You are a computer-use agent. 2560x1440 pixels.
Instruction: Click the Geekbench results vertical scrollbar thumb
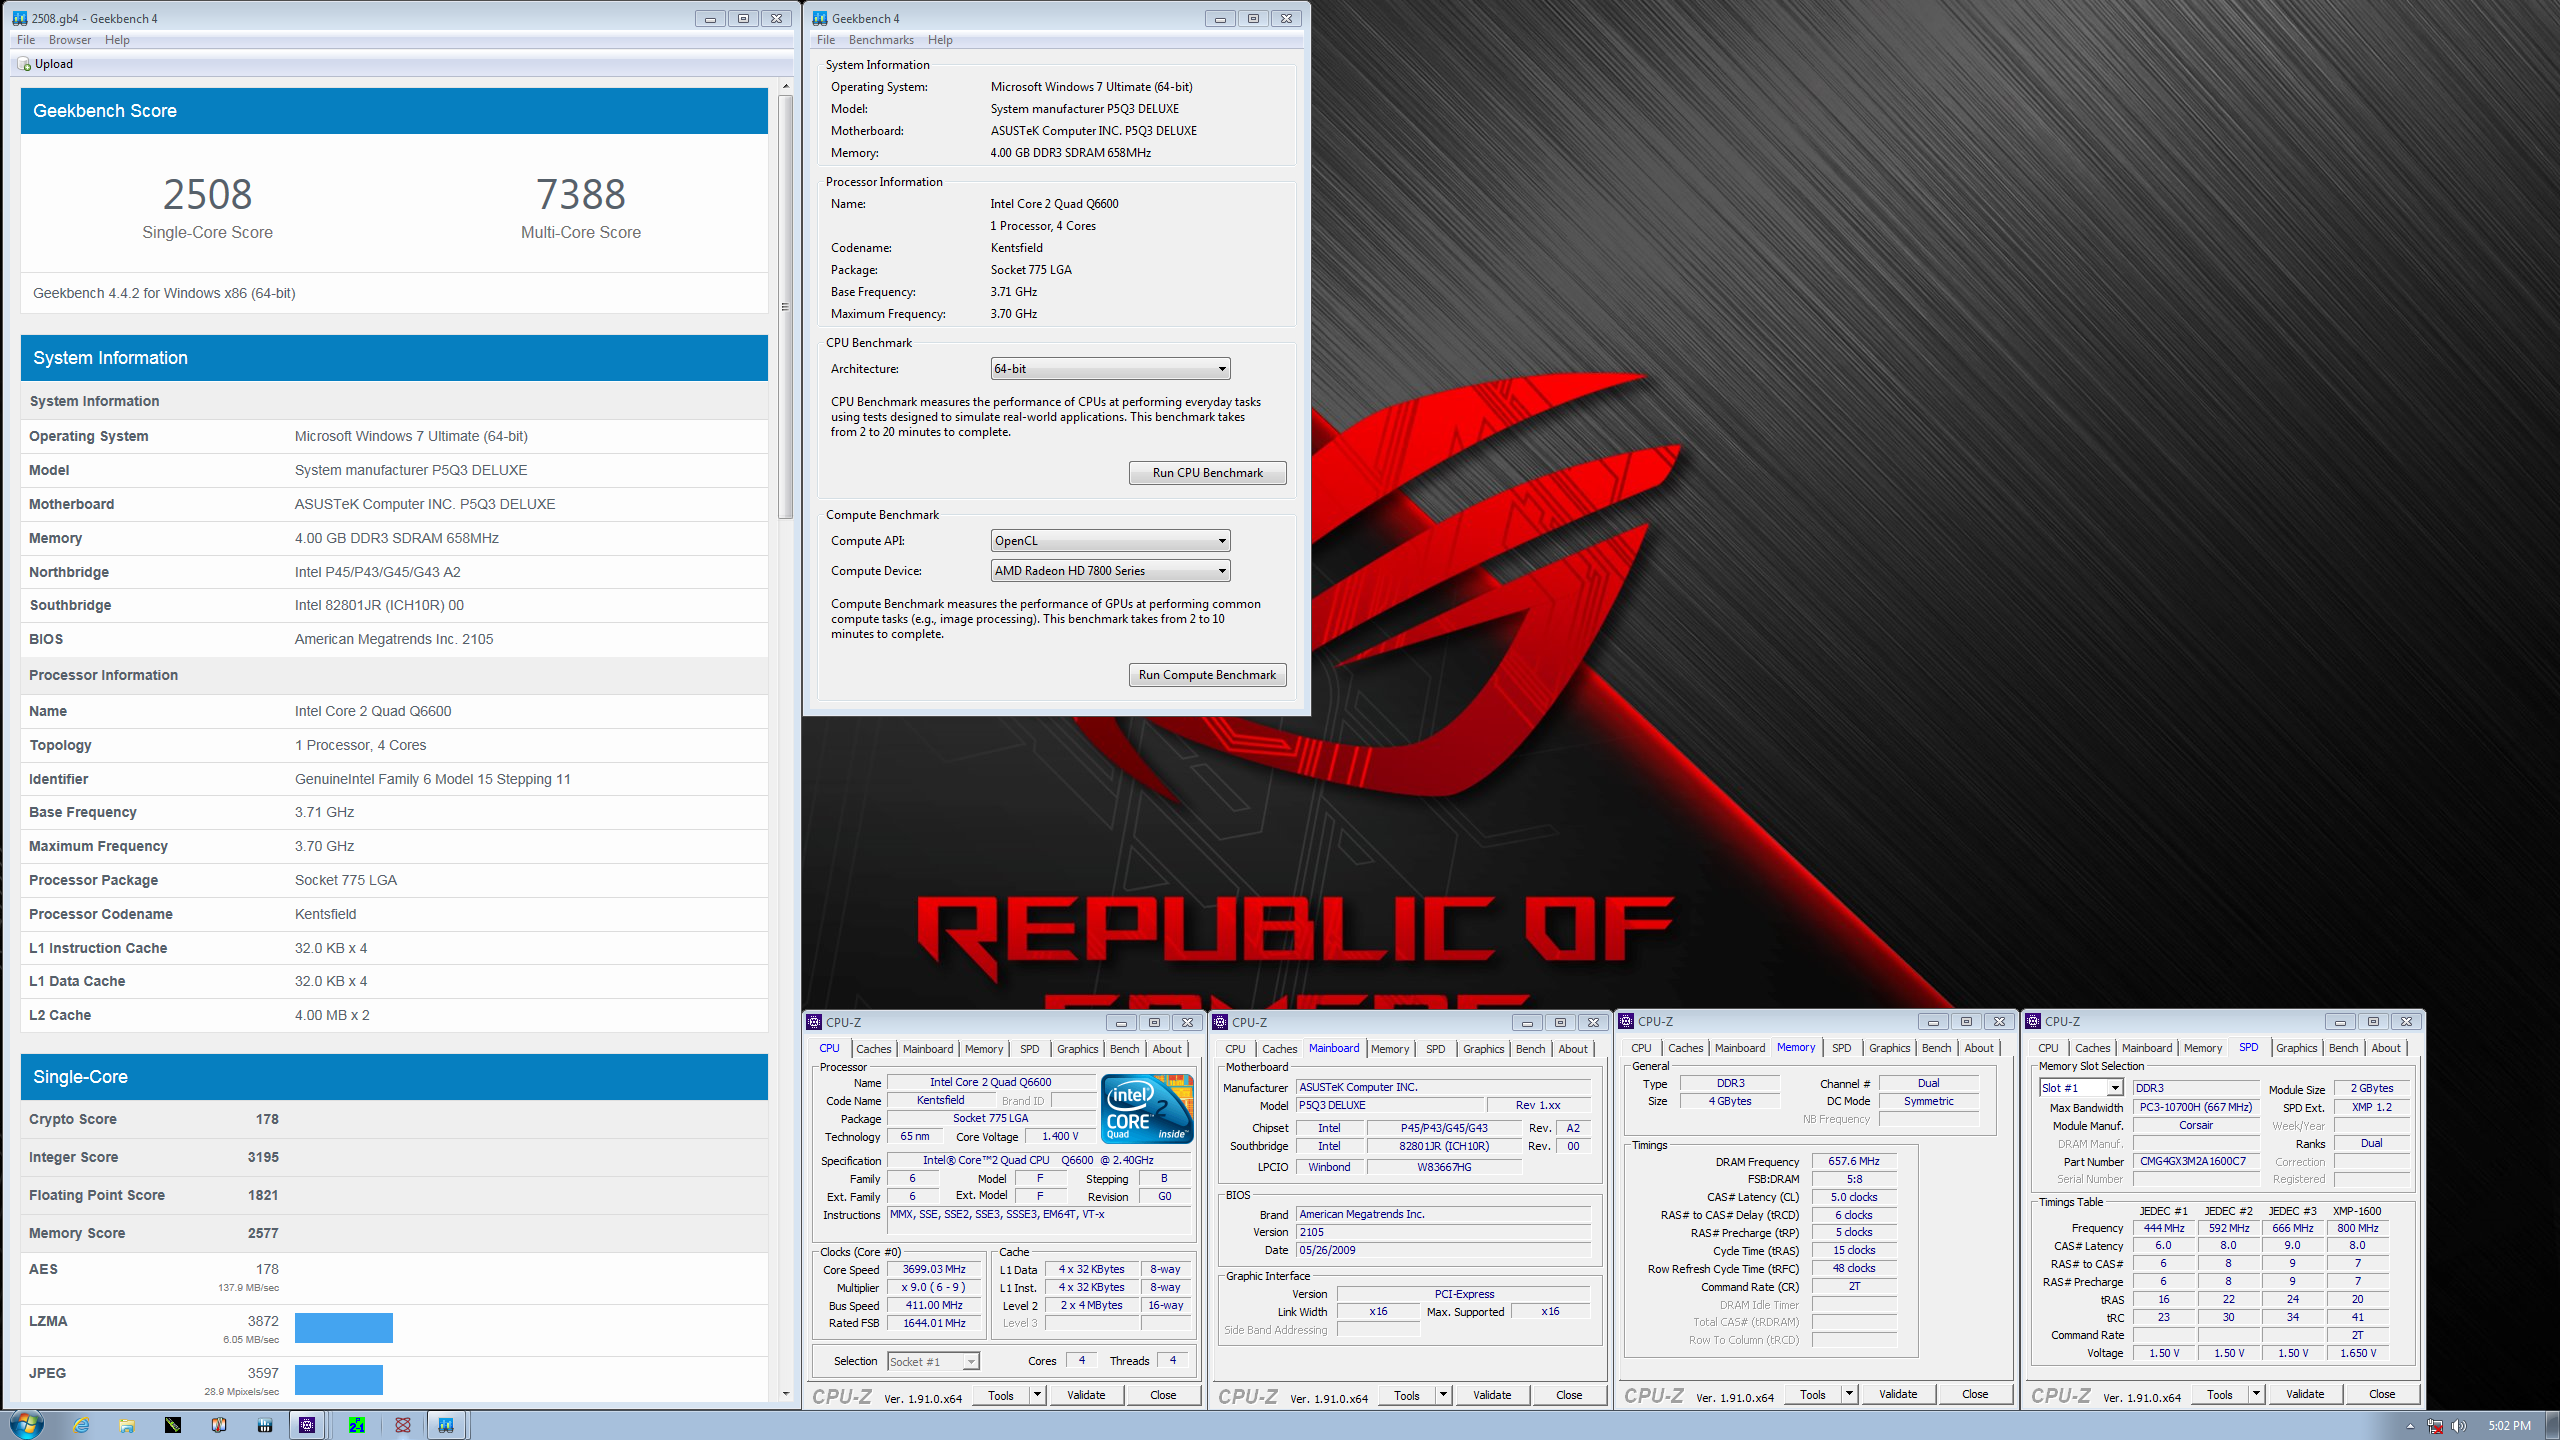[x=785, y=307]
